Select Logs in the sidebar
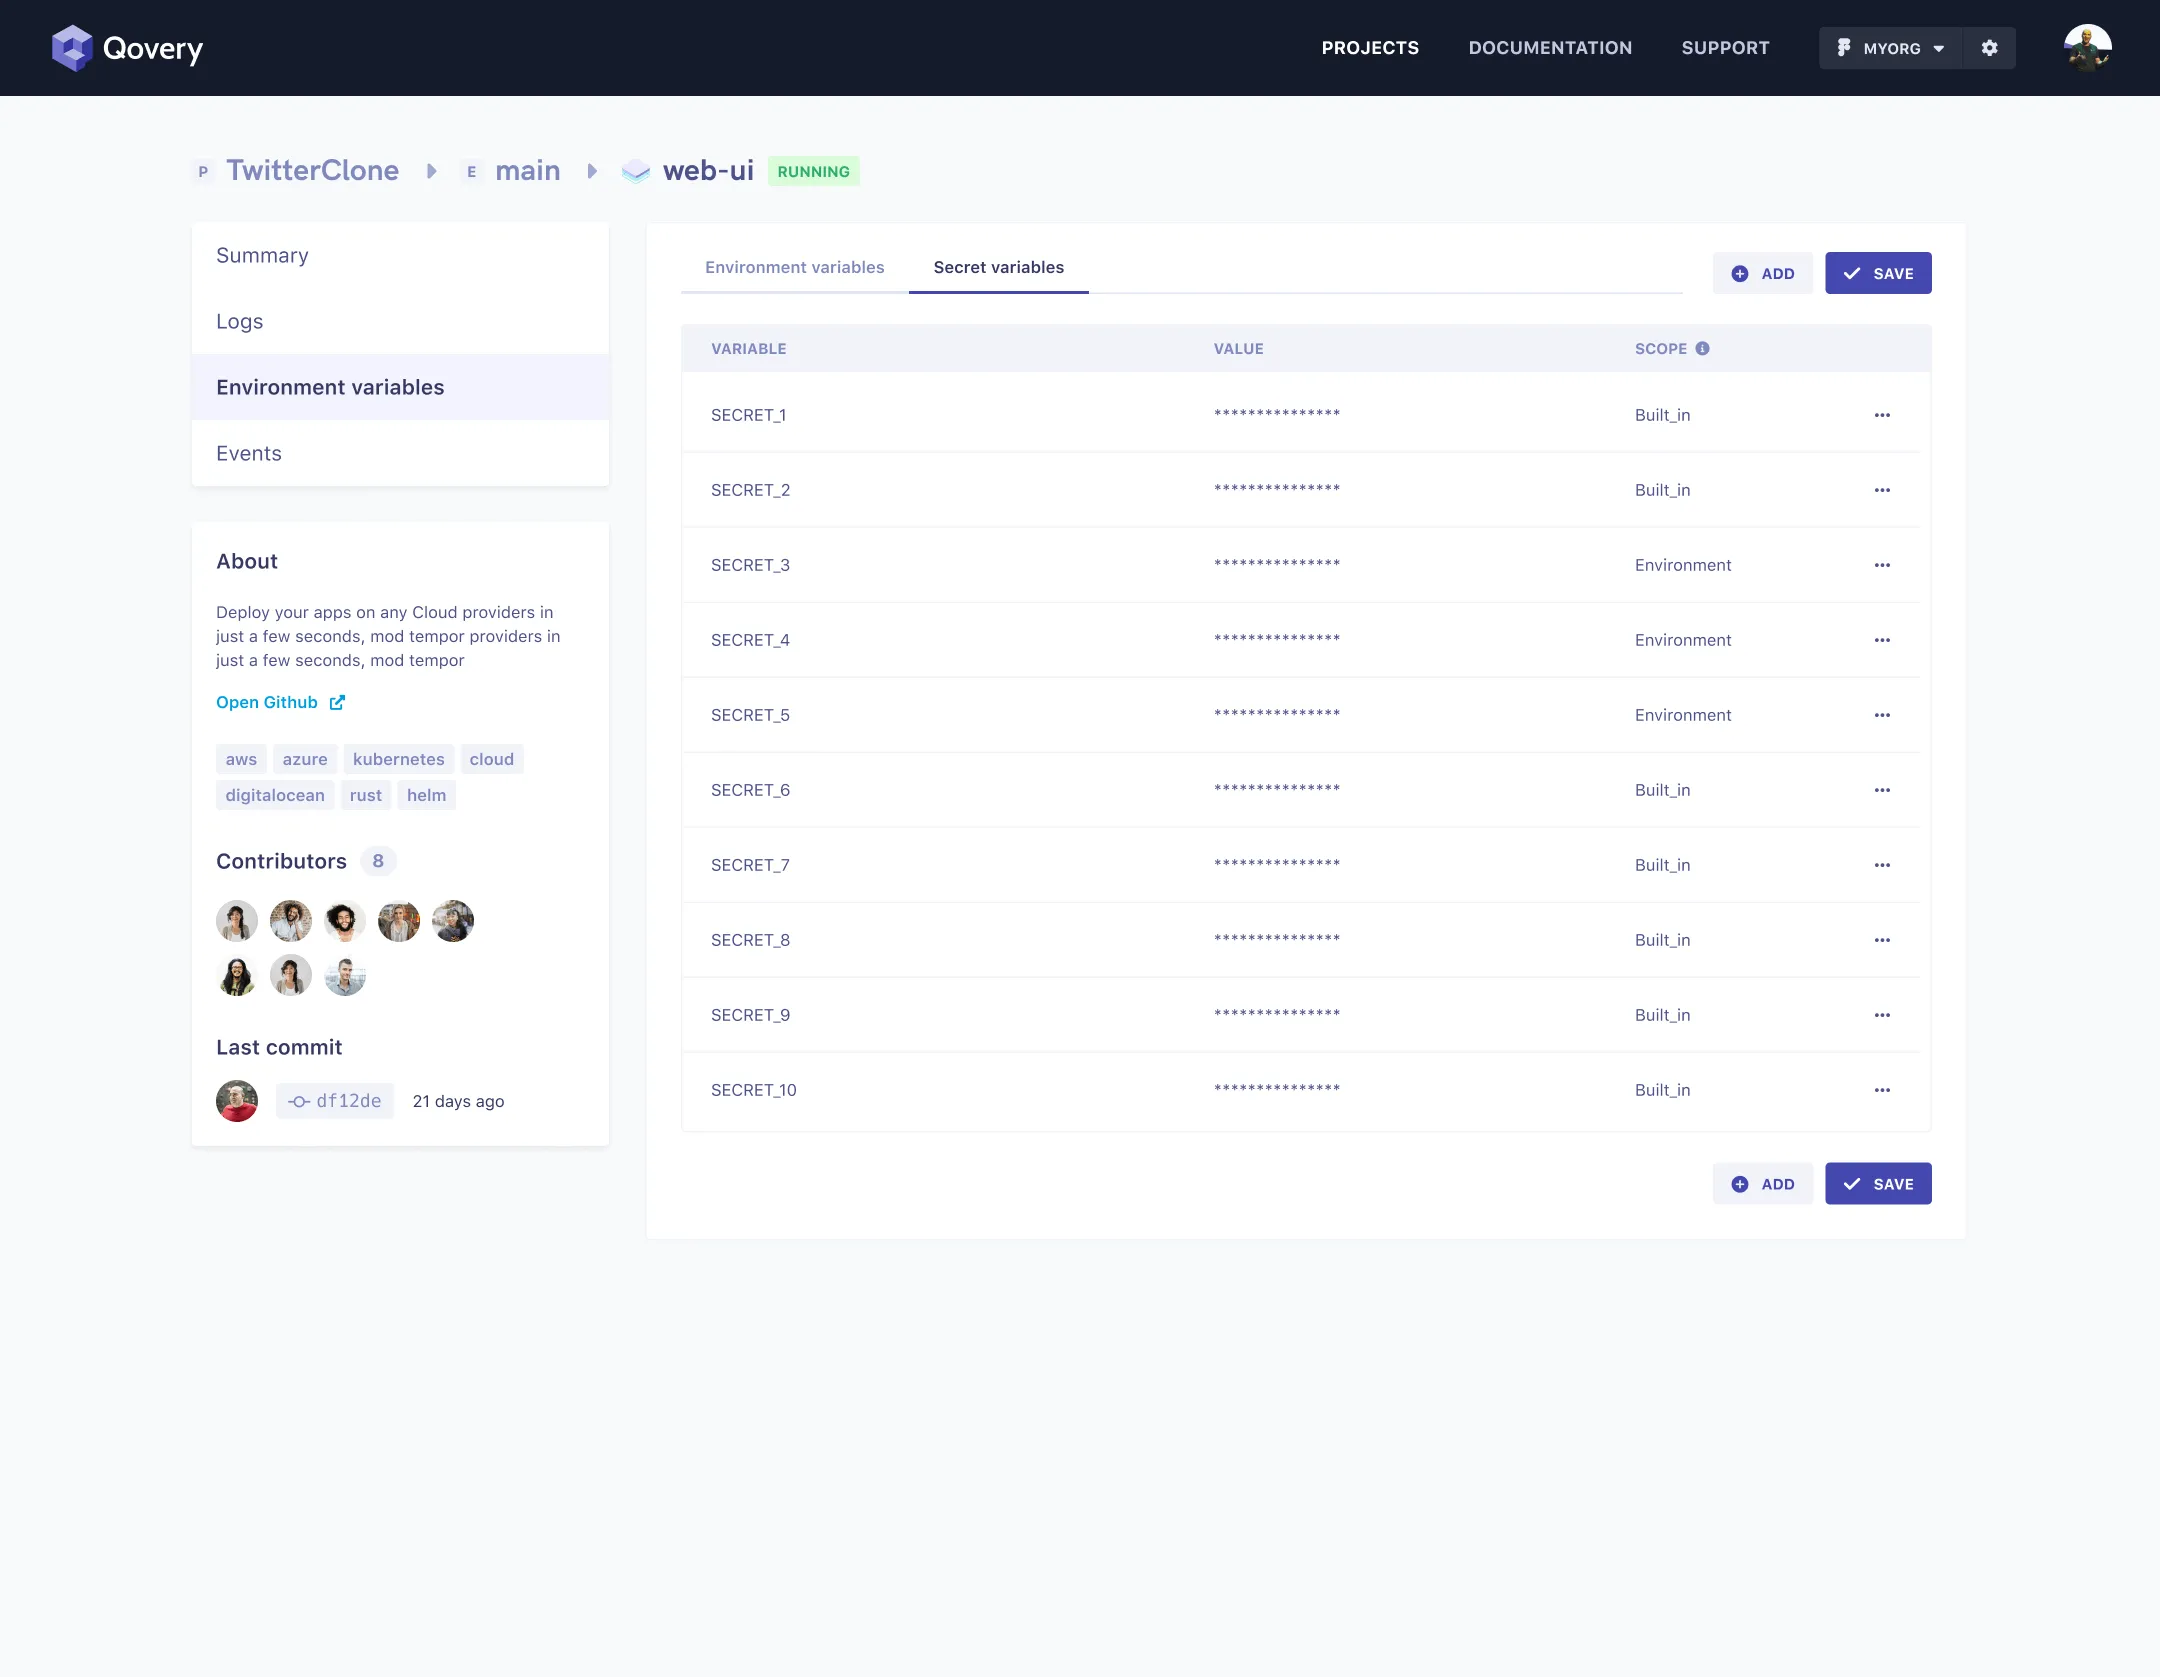The height and width of the screenshot is (1678, 2160). coord(240,321)
